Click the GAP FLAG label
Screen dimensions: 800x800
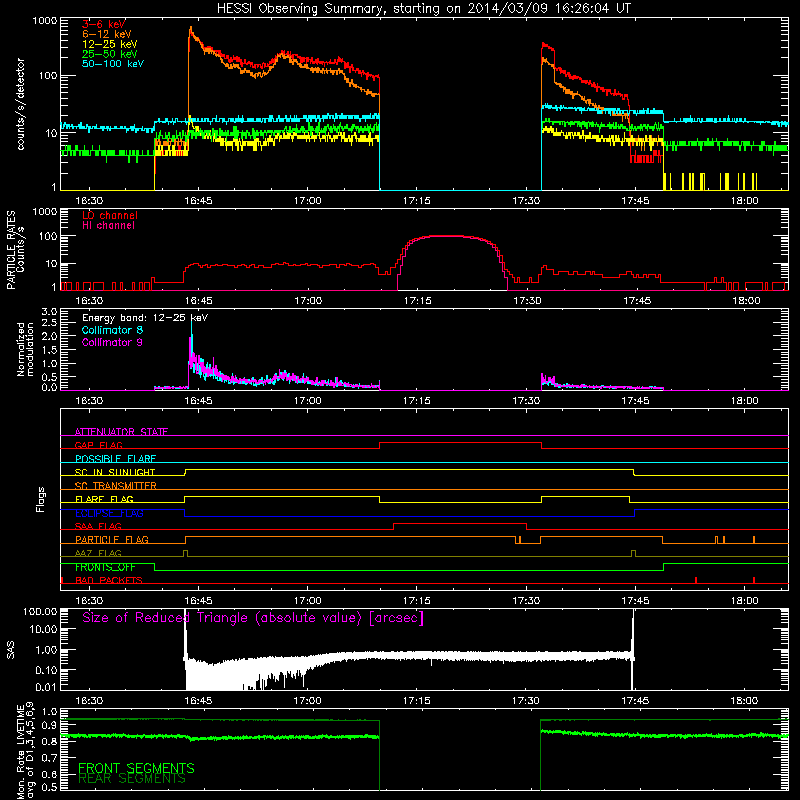(98, 445)
